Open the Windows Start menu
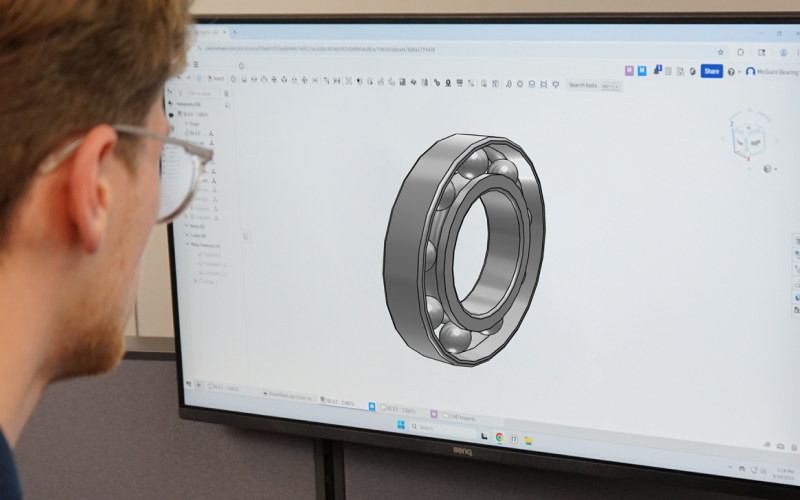This screenshot has width=800, height=500. click(401, 424)
